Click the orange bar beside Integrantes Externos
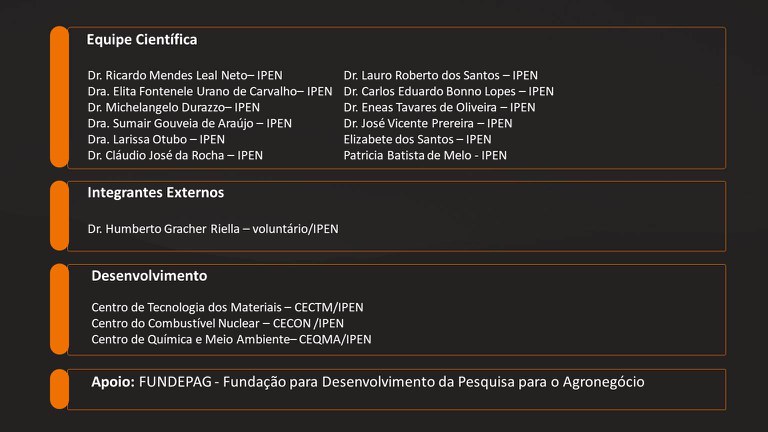This screenshot has height=432, width=768. point(59,215)
